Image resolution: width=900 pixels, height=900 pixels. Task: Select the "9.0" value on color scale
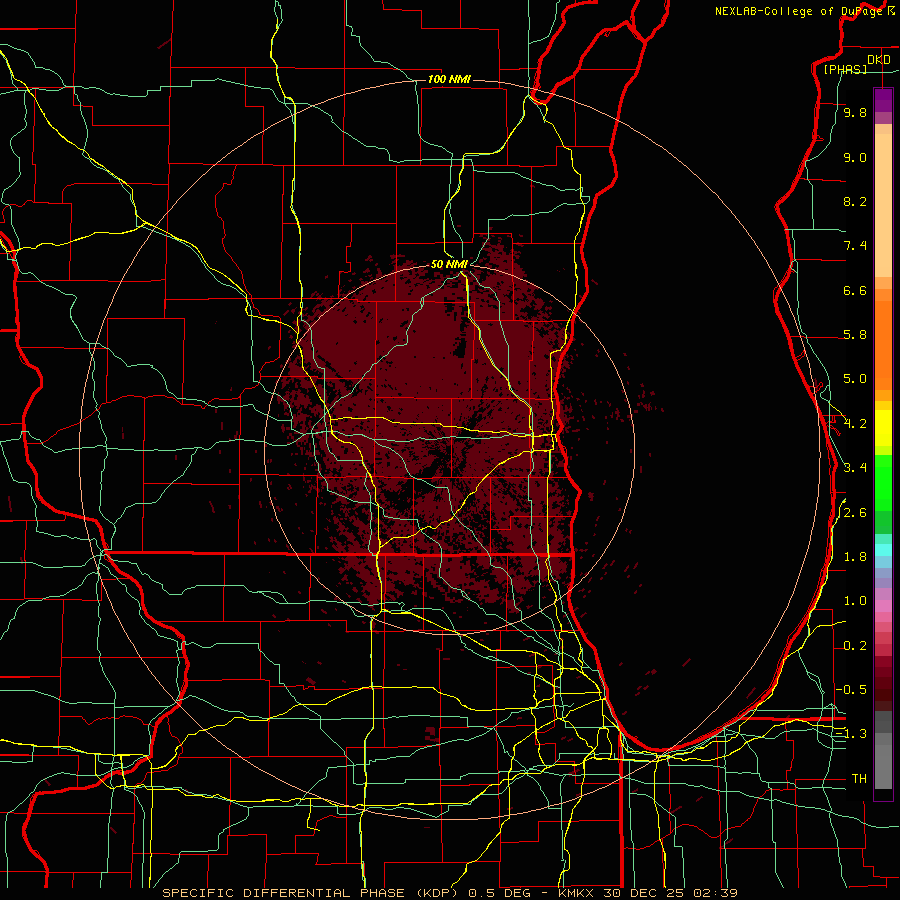pos(855,157)
